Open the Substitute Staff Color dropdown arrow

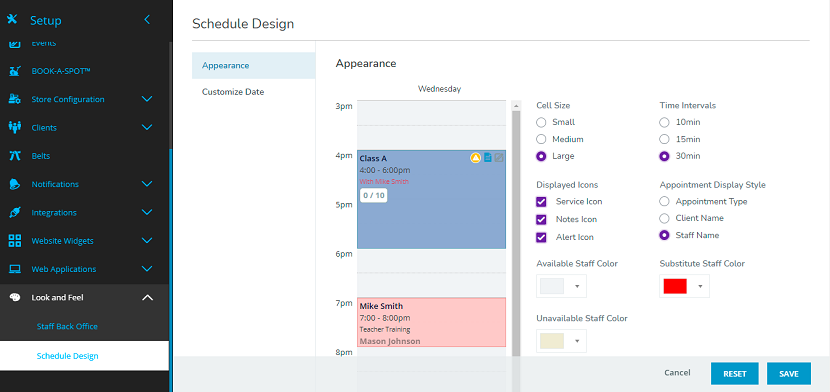click(700, 286)
